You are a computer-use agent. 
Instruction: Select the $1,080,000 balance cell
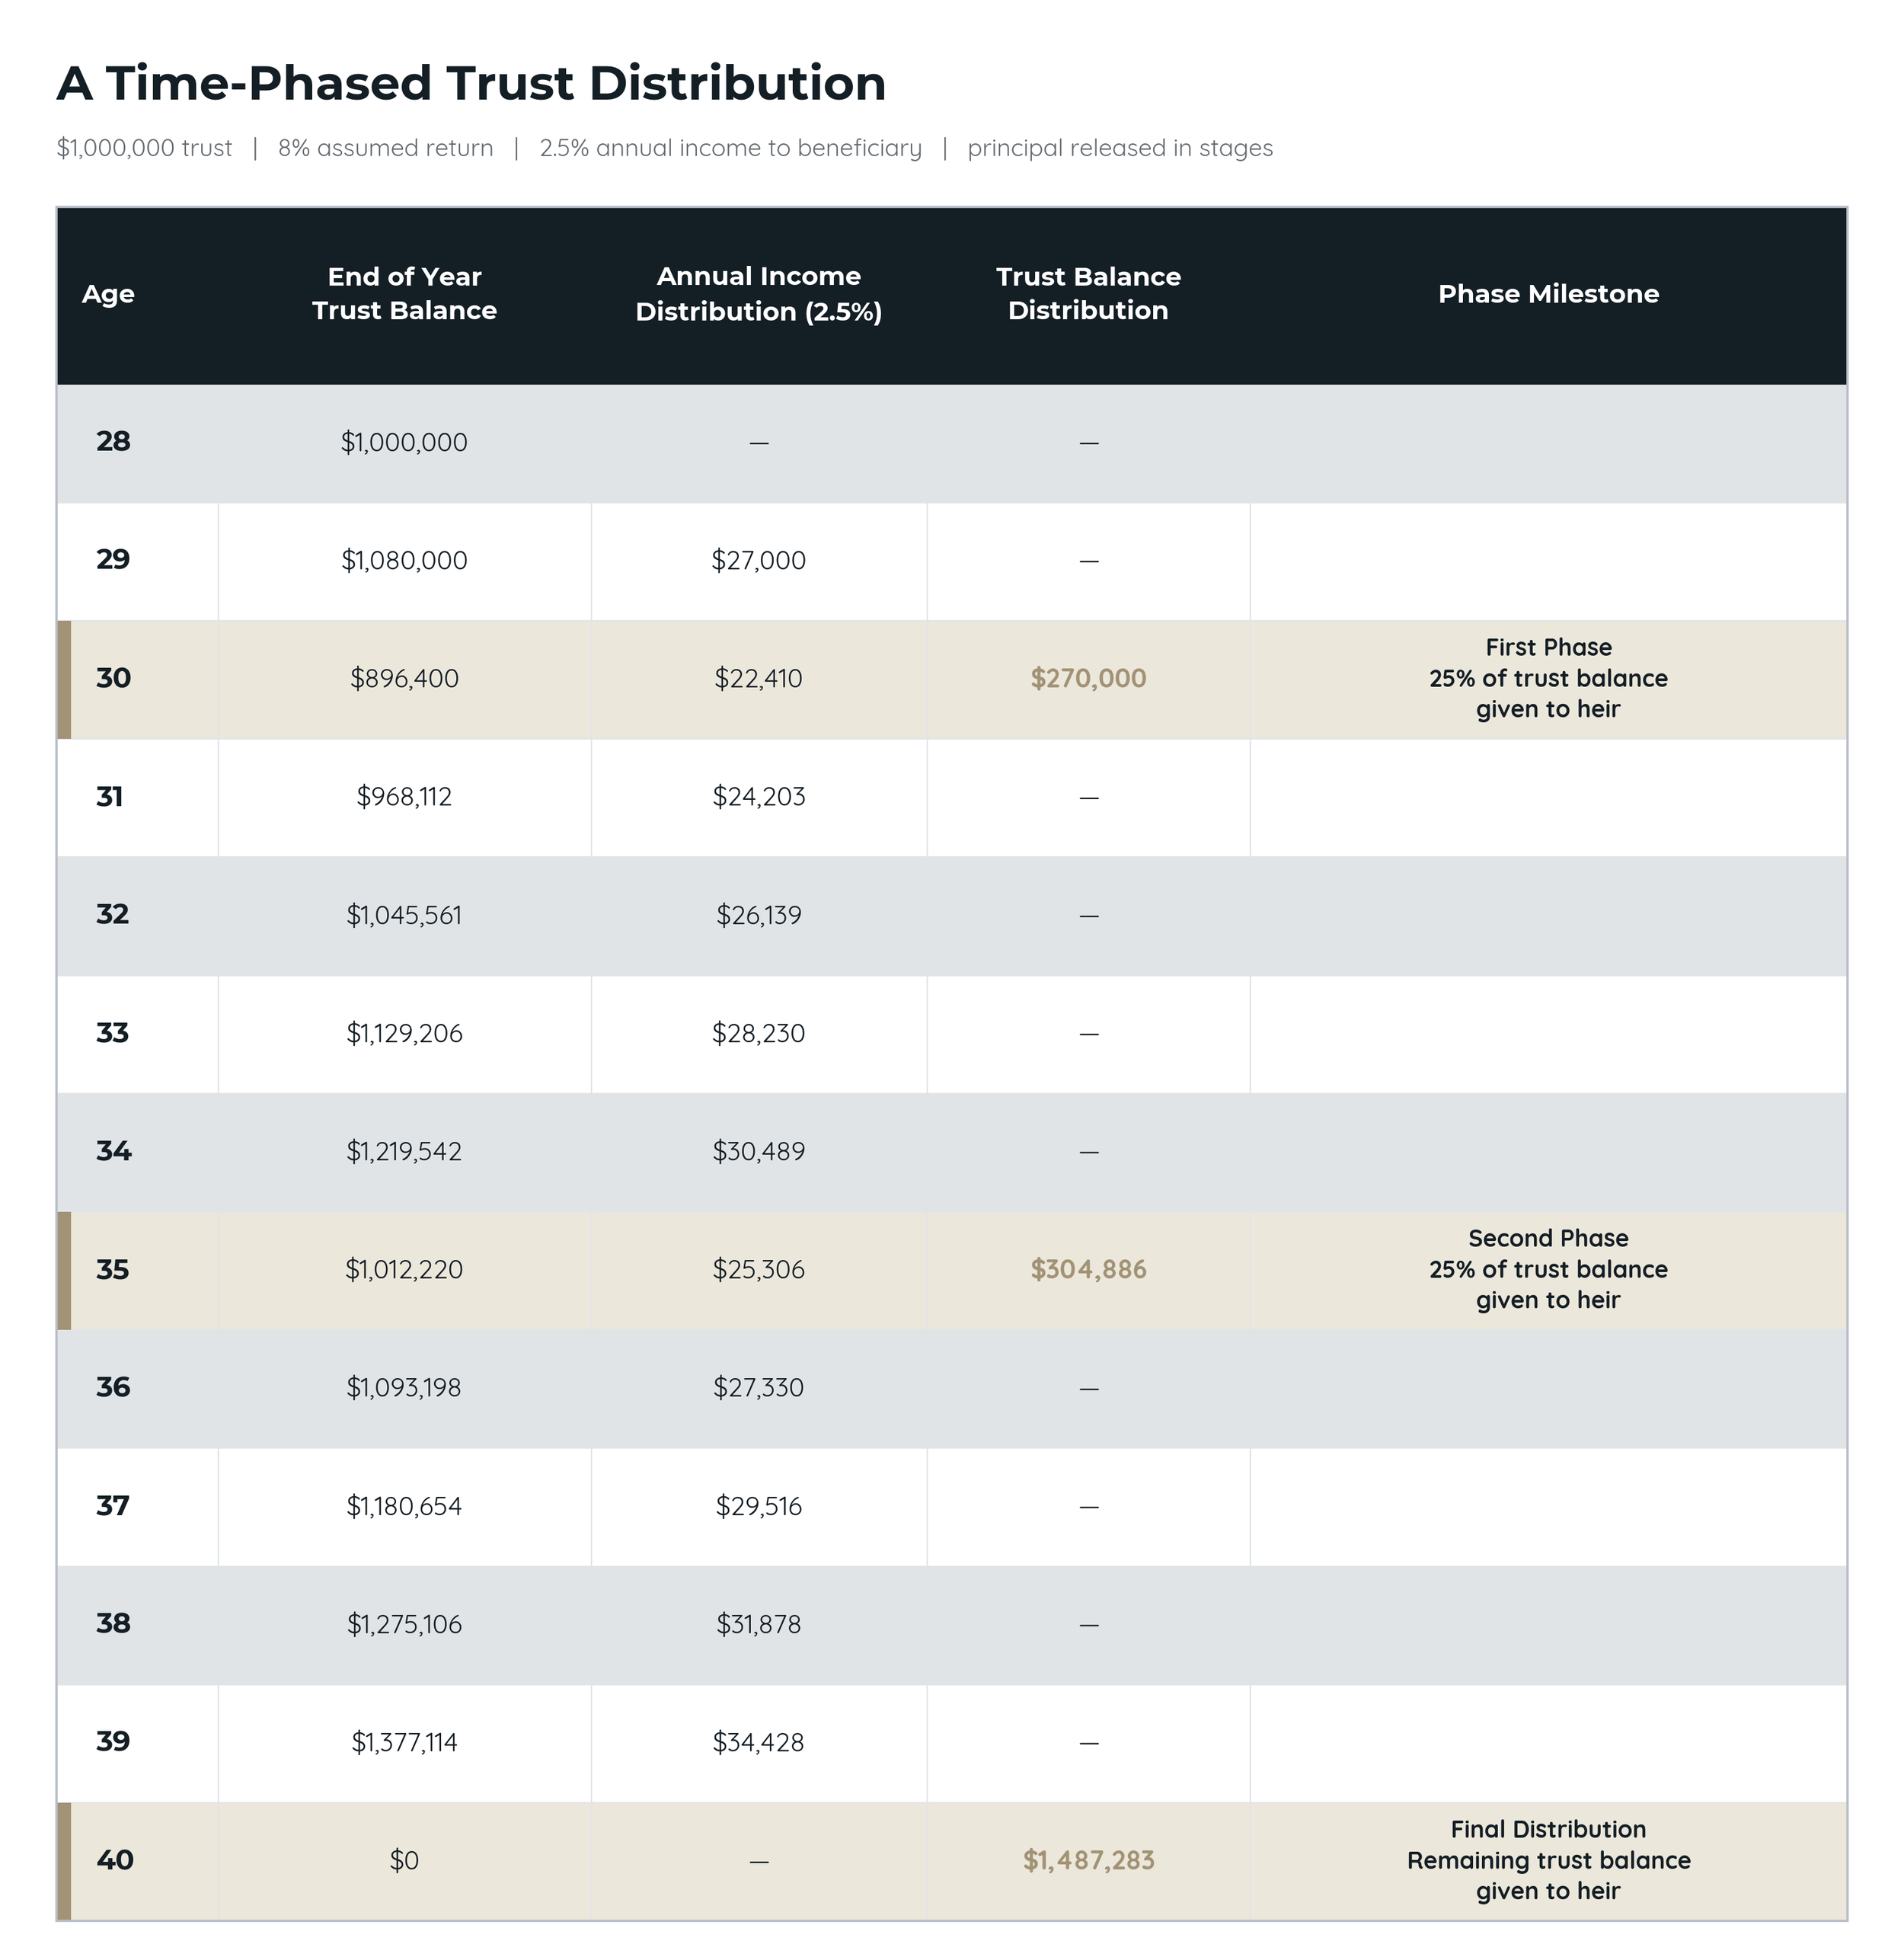[x=404, y=560]
